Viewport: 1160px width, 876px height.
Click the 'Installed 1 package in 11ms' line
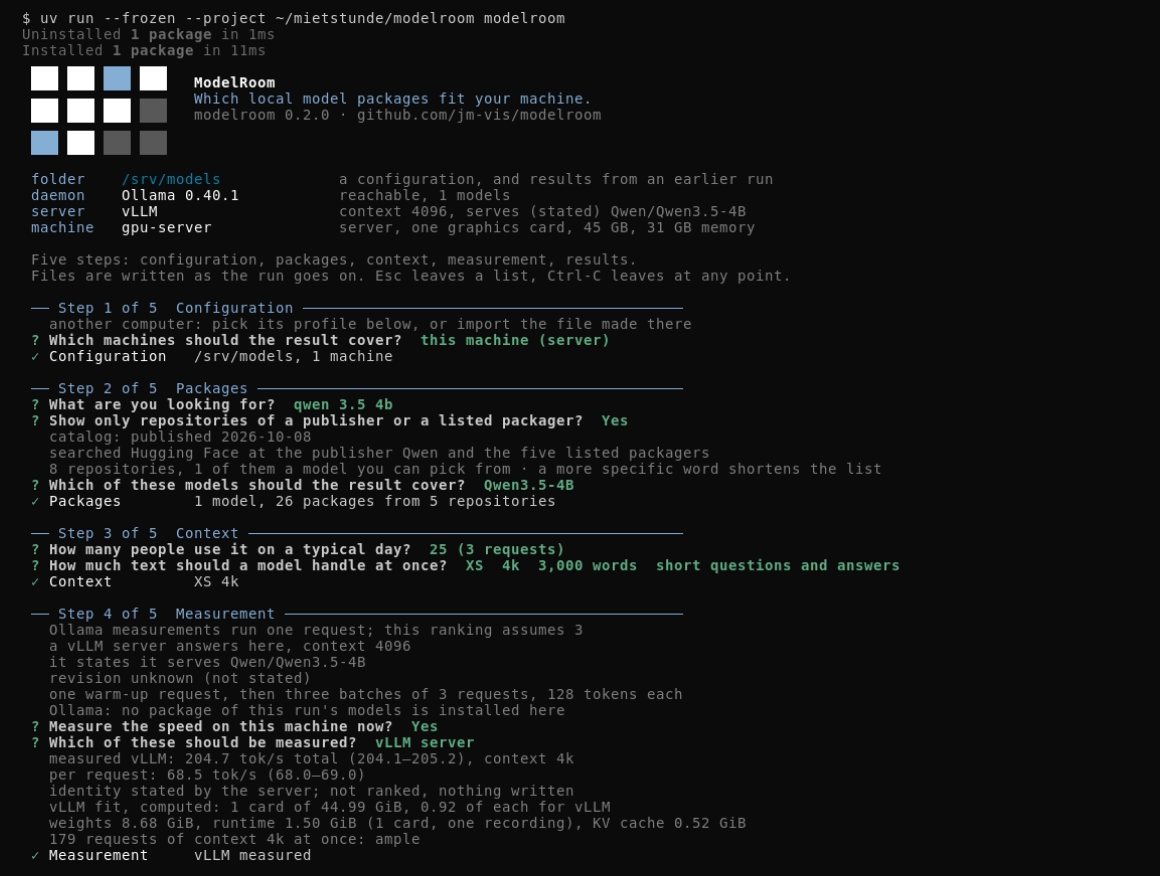click(x=144, y=50)
